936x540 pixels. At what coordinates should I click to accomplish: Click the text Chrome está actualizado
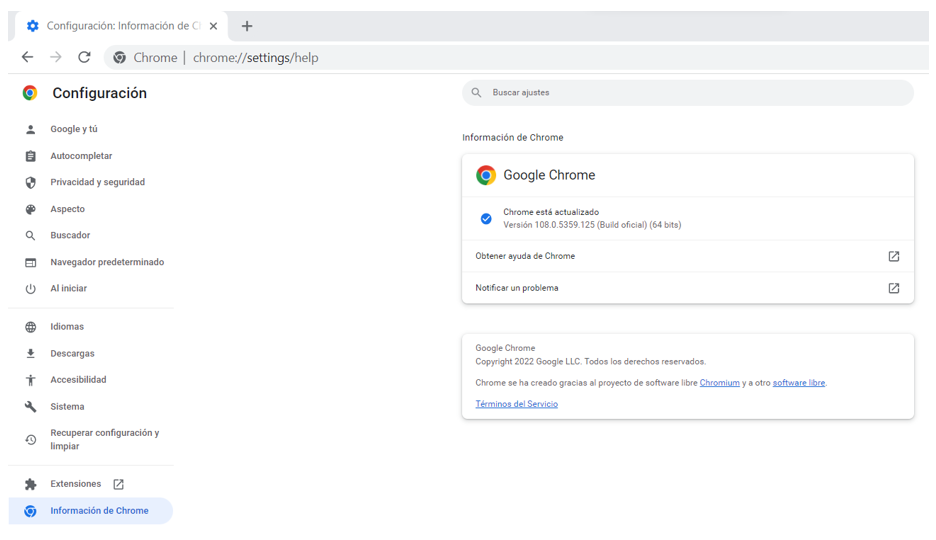click(x=551, y=212)
